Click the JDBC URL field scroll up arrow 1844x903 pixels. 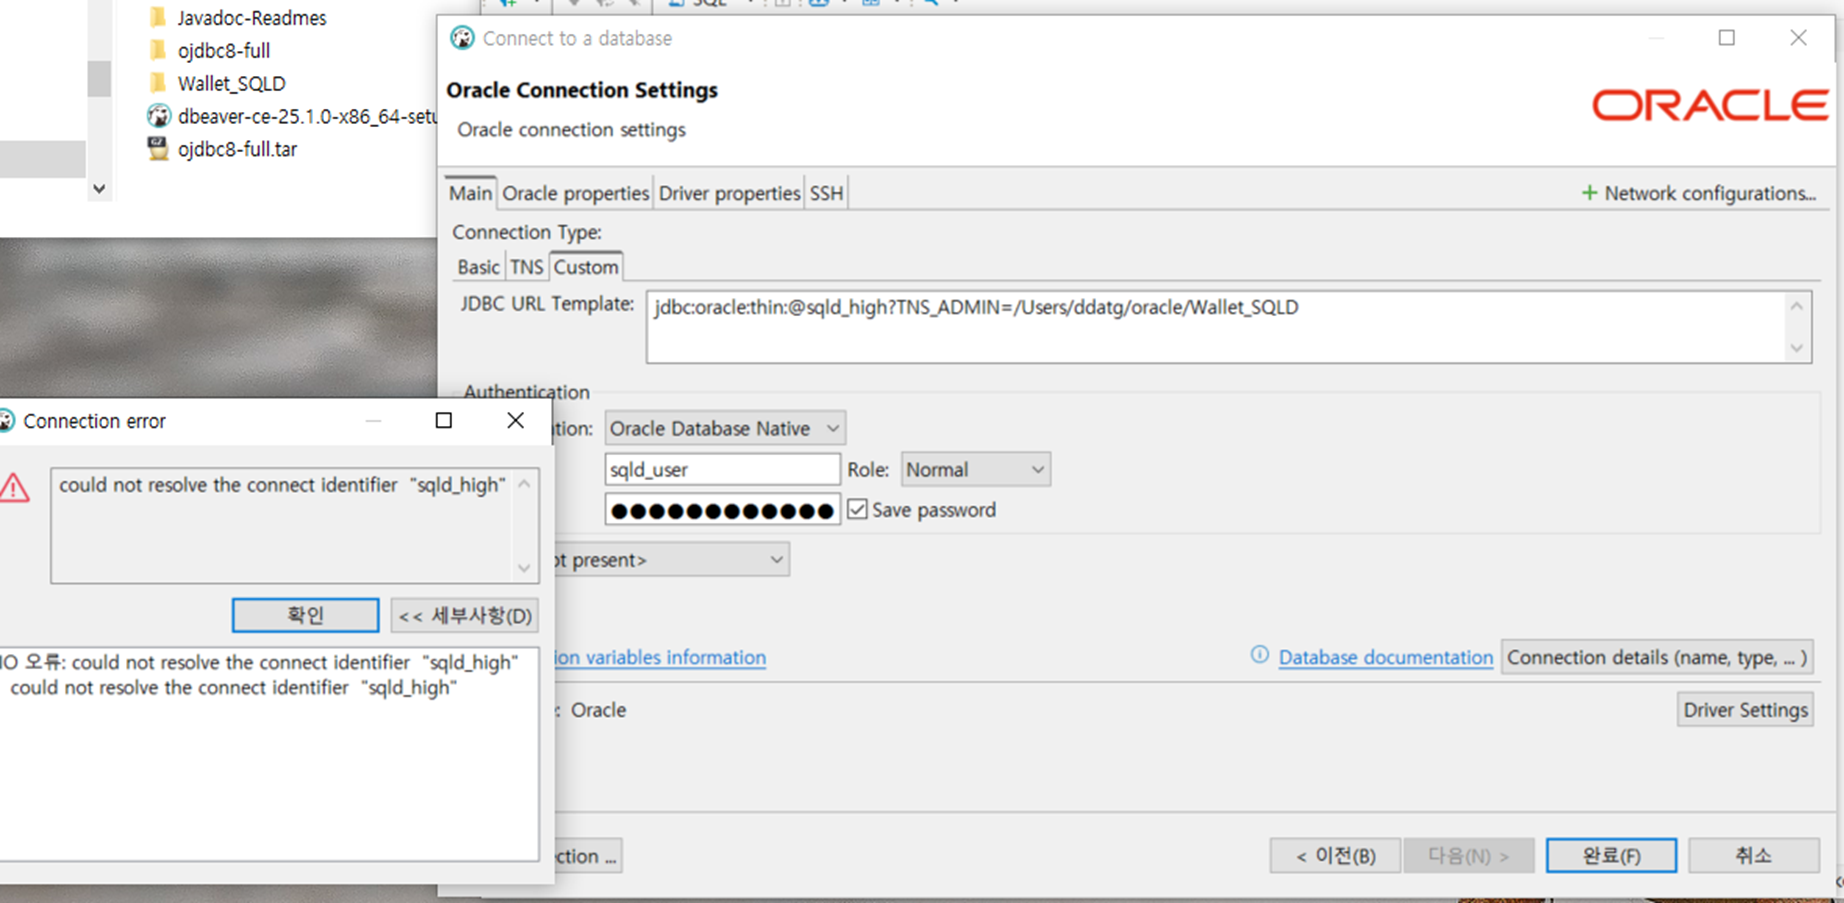point(1797,306)
